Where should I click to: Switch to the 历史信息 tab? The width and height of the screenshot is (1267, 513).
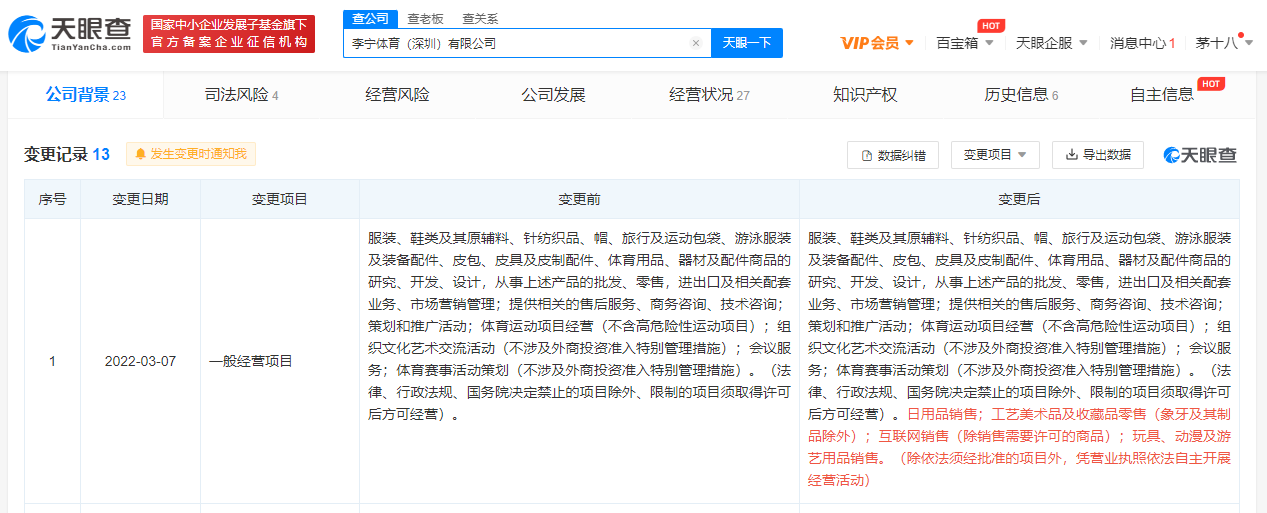[x=1021, y=95]
